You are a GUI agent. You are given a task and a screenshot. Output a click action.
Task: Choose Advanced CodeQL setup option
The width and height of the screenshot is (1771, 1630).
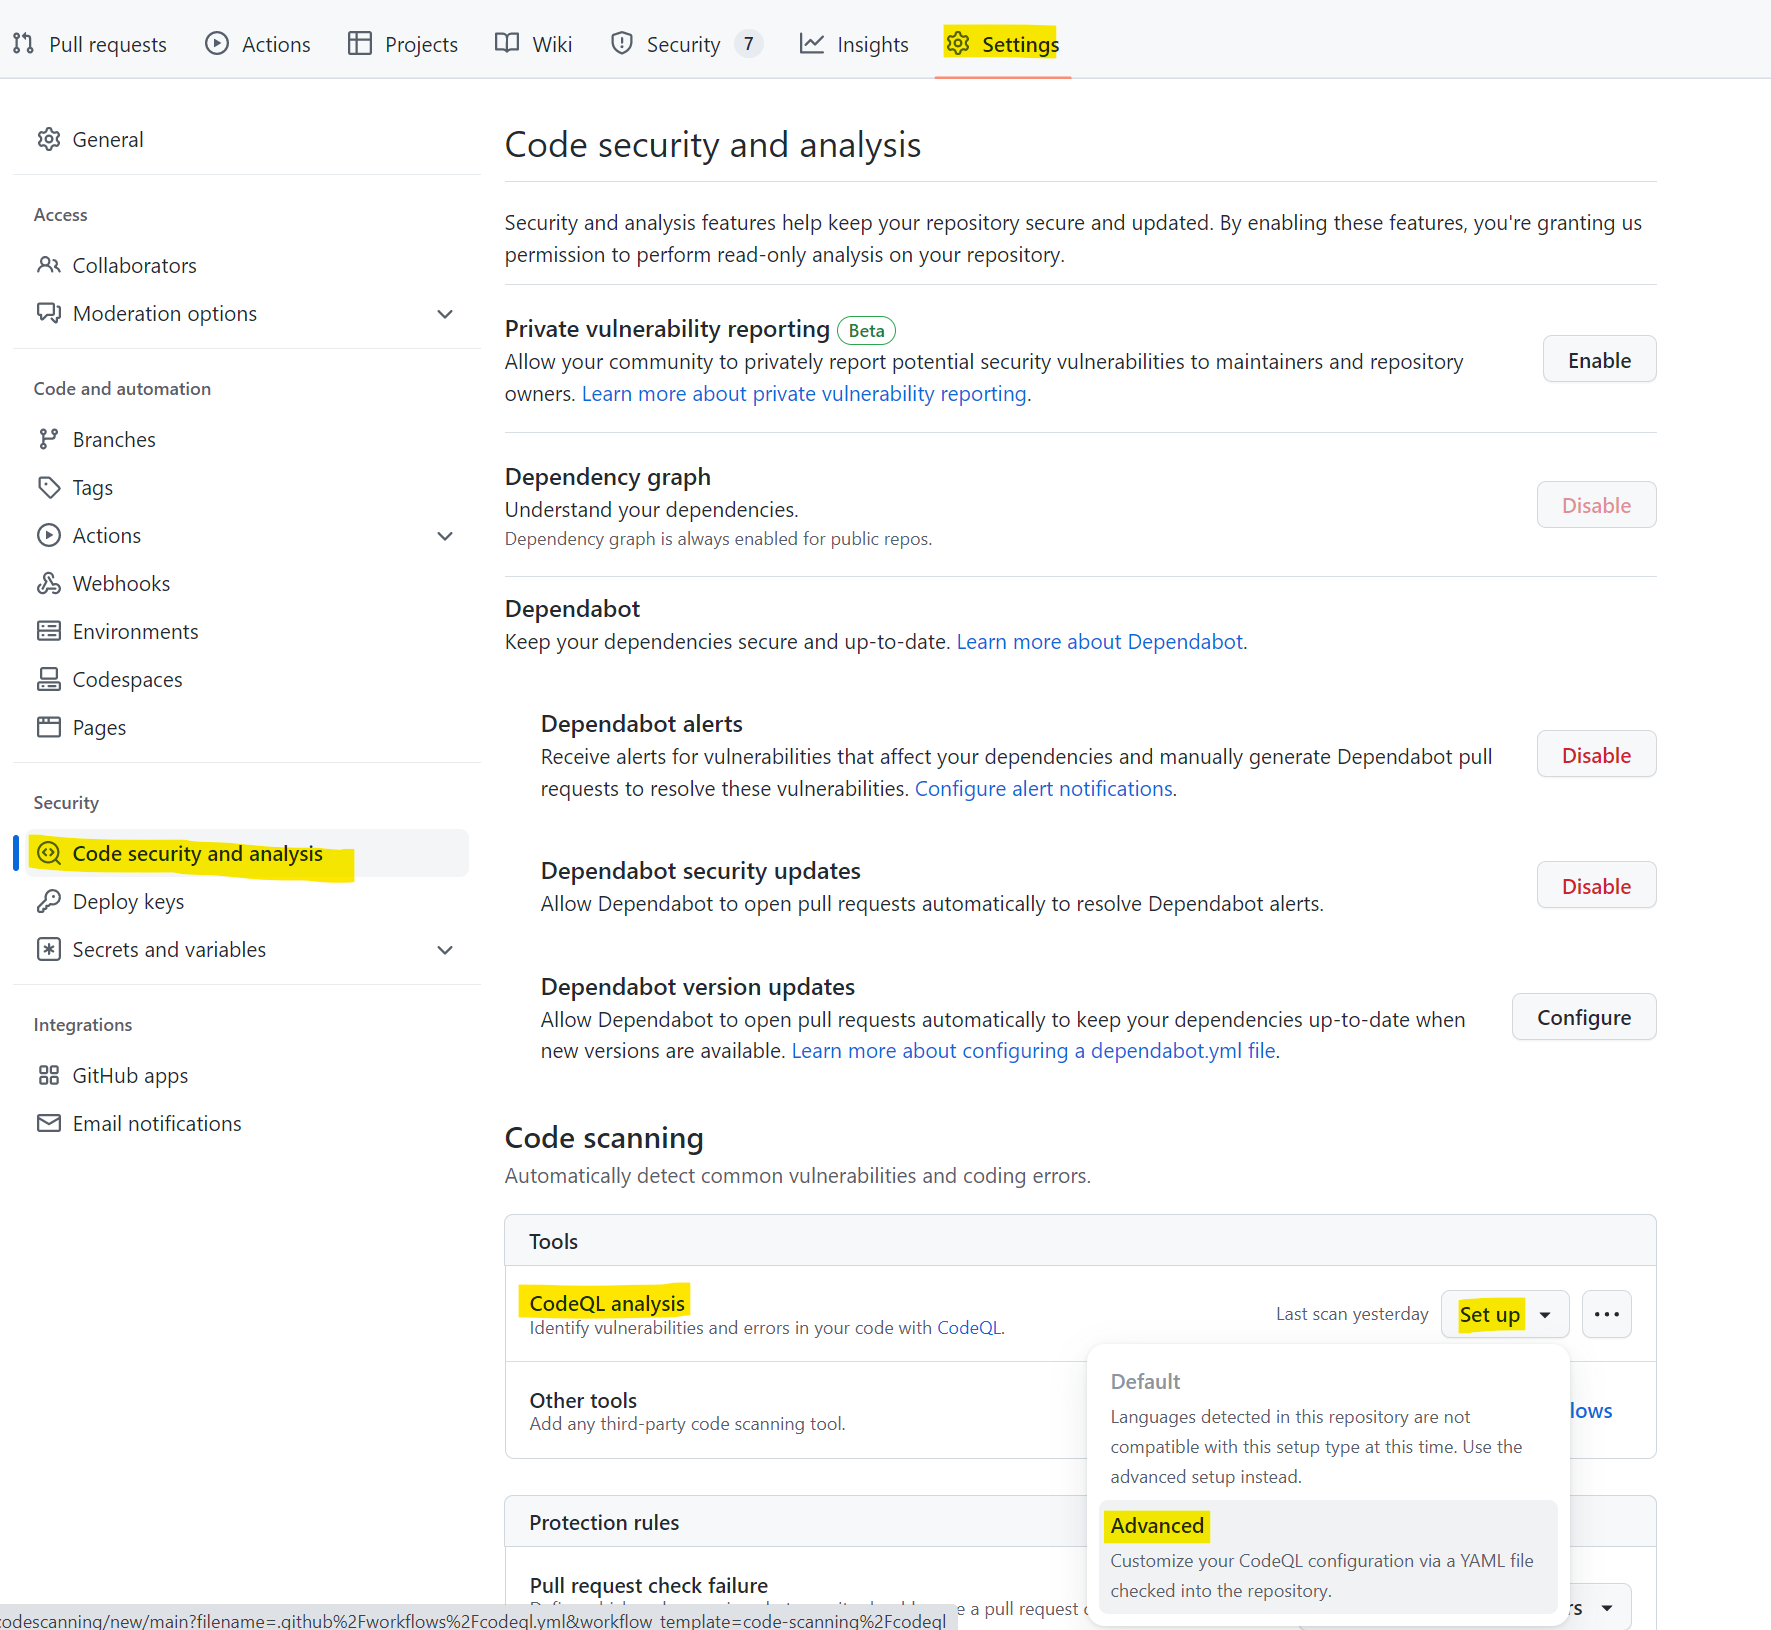pyautogui.click(x=1157, y=1525)
